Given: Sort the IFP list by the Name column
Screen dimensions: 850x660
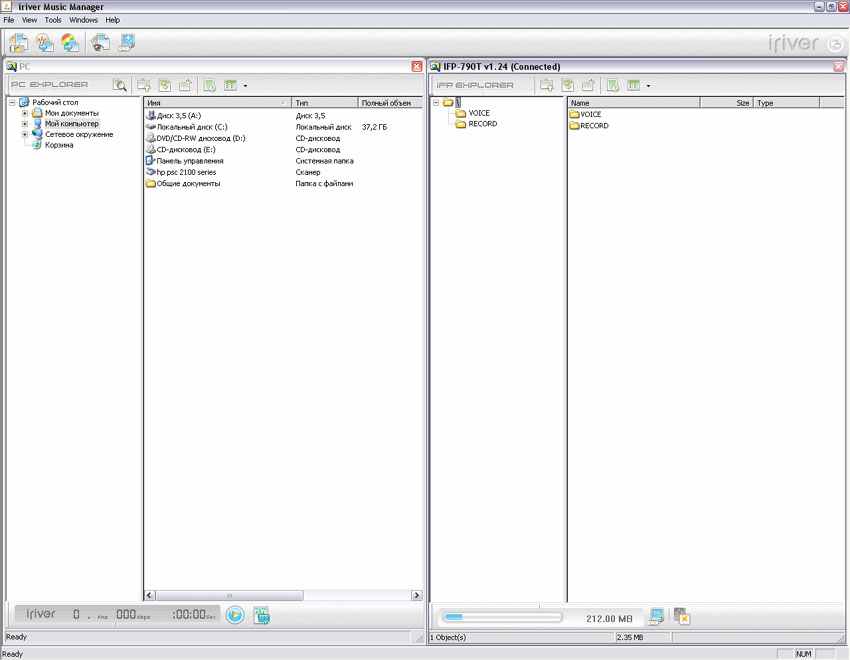Looking at the screenshot, I should coord(634,102).
